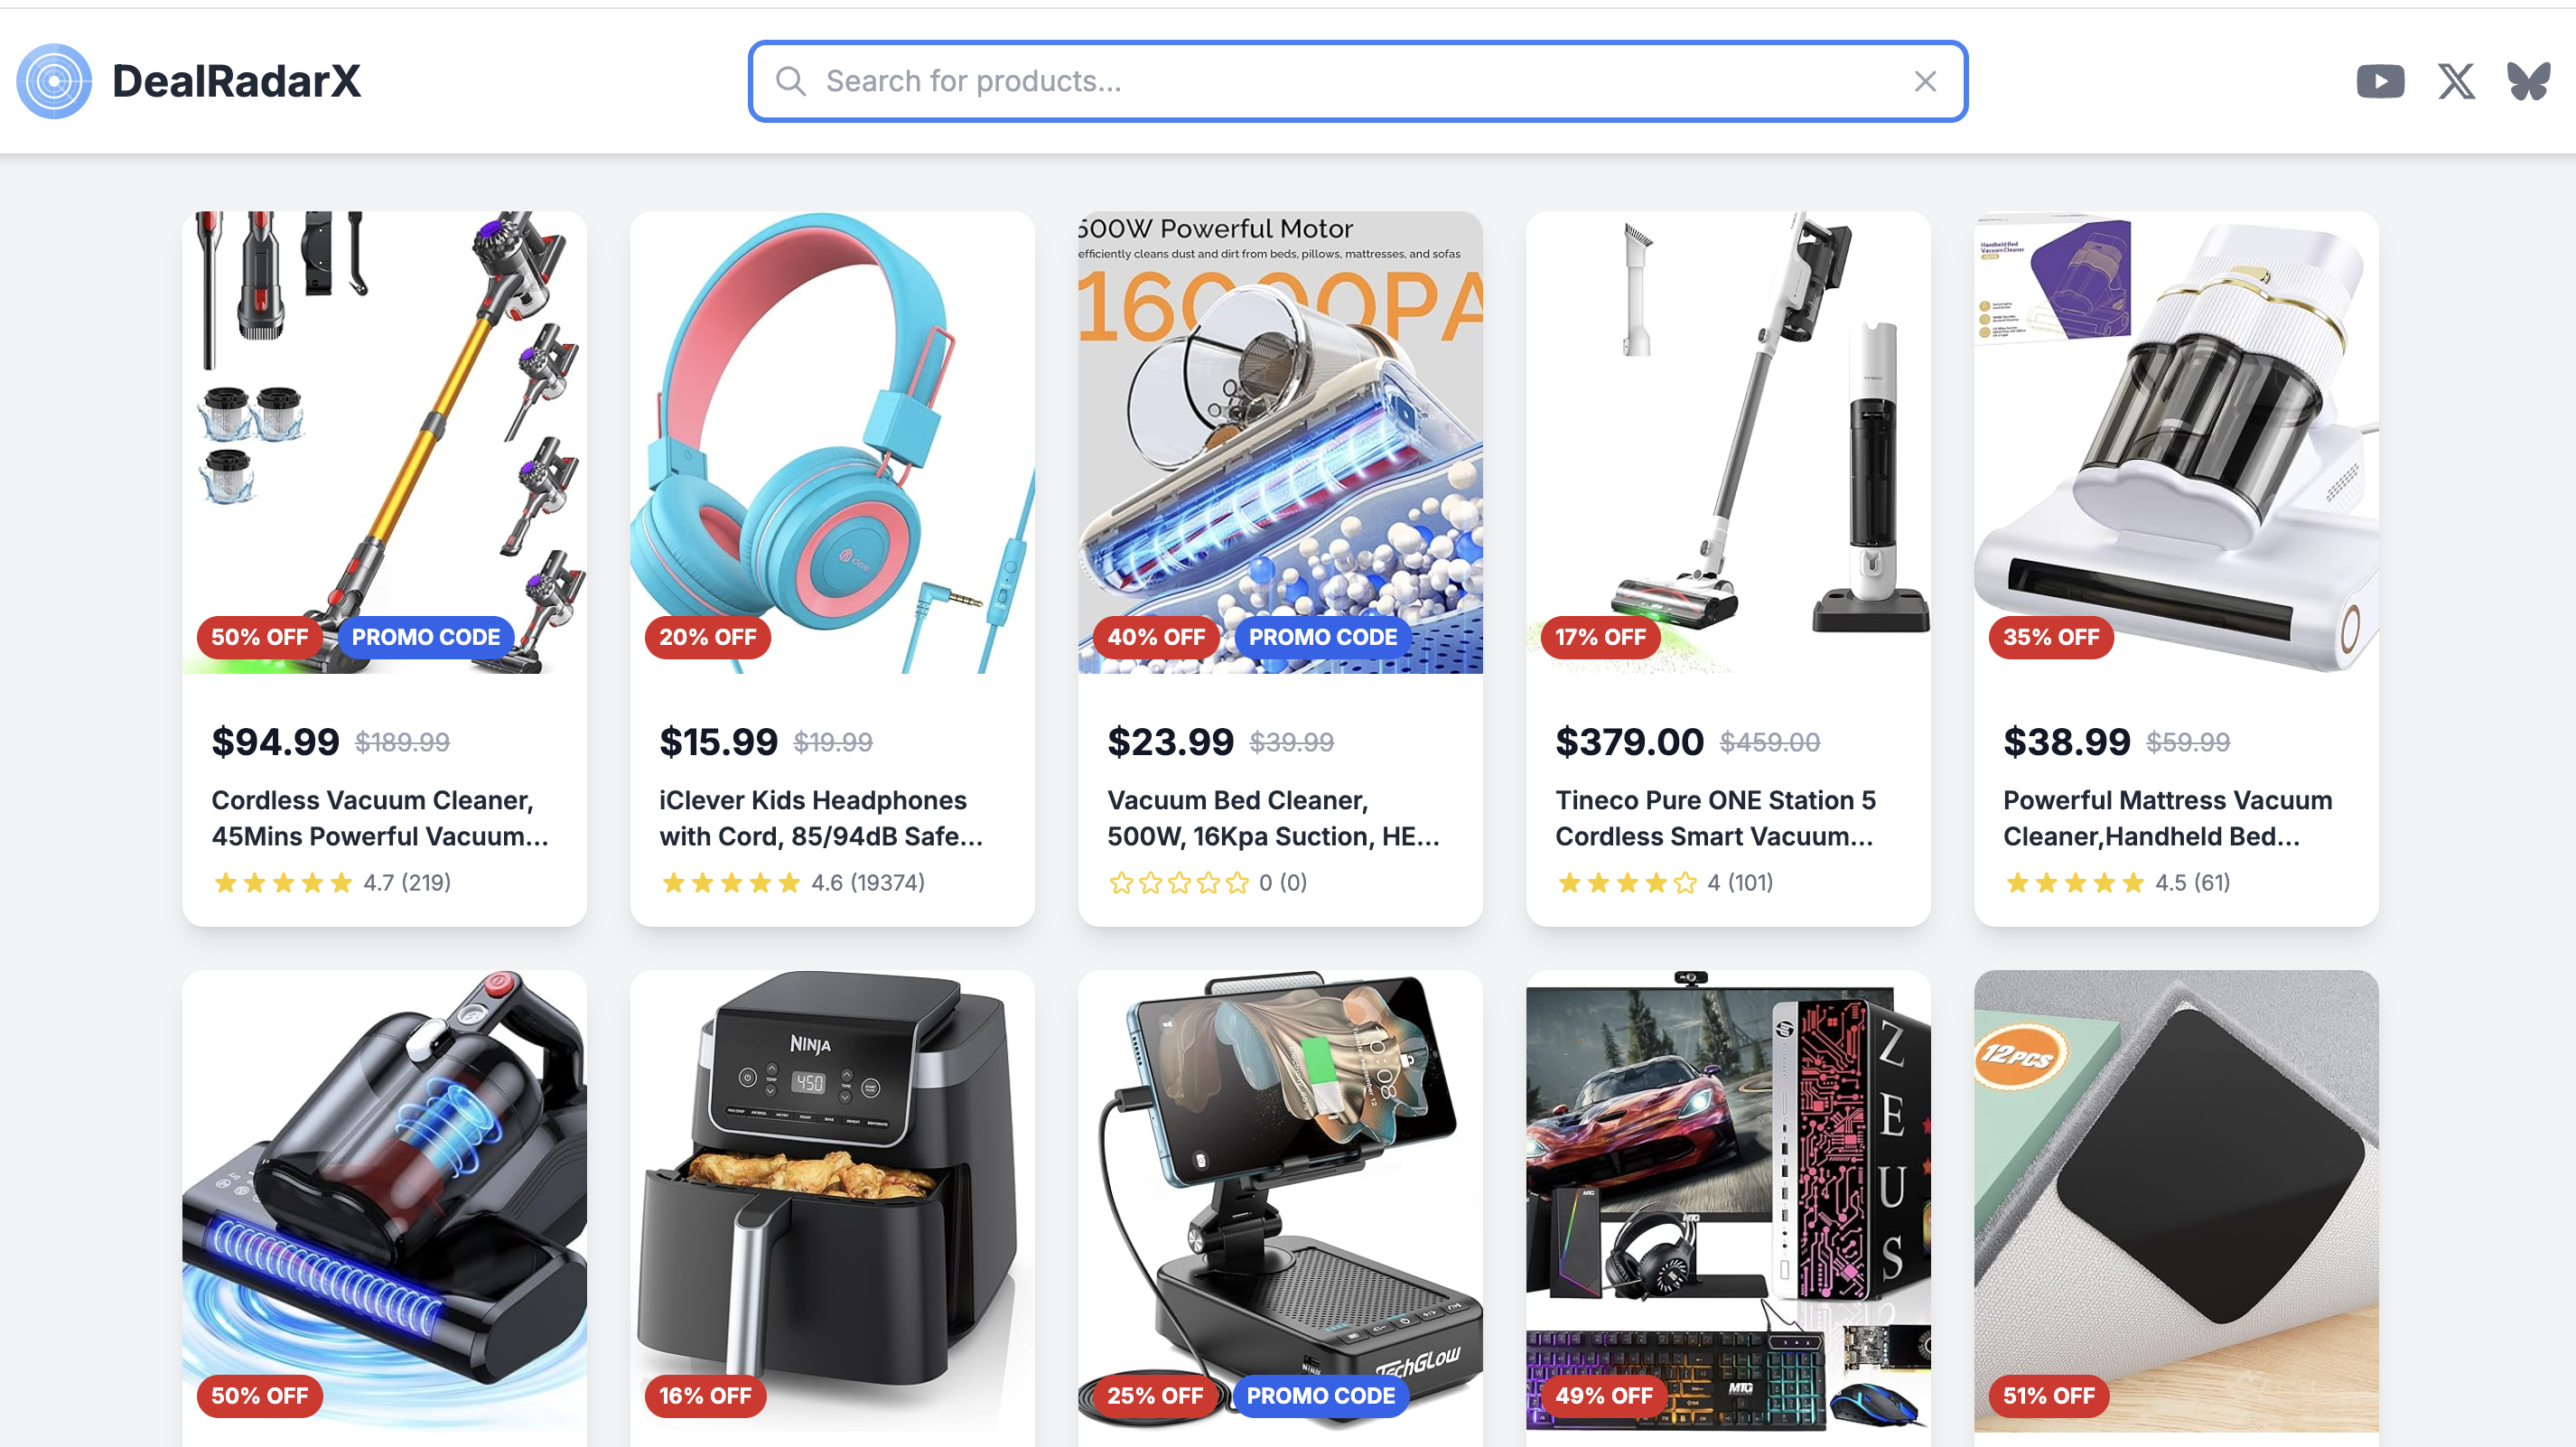
Task: Open the X social icon
Action: pos(2456,81)
